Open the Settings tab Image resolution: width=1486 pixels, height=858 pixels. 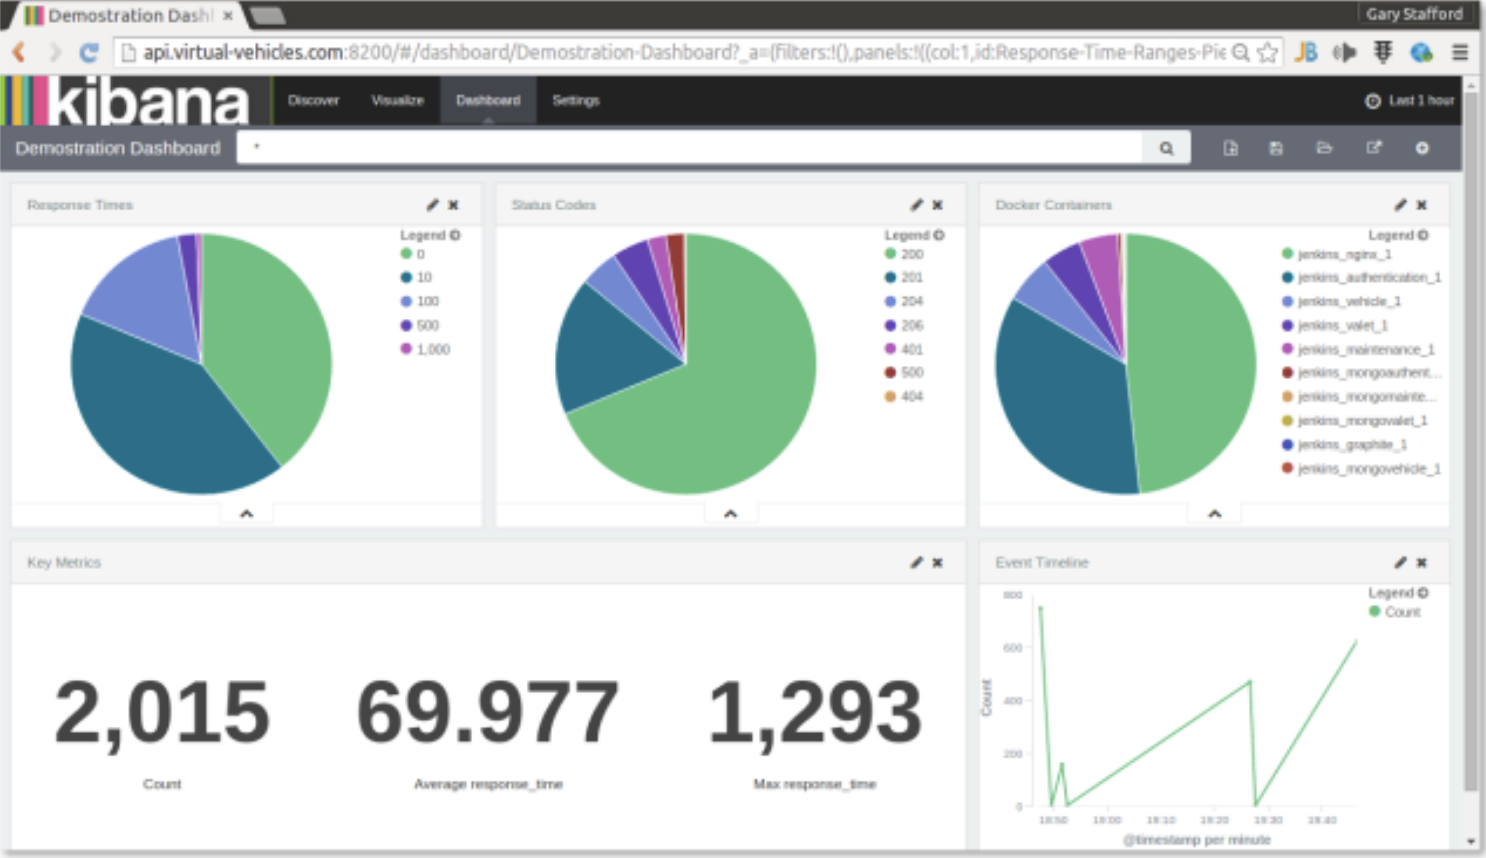coord(575,100)
